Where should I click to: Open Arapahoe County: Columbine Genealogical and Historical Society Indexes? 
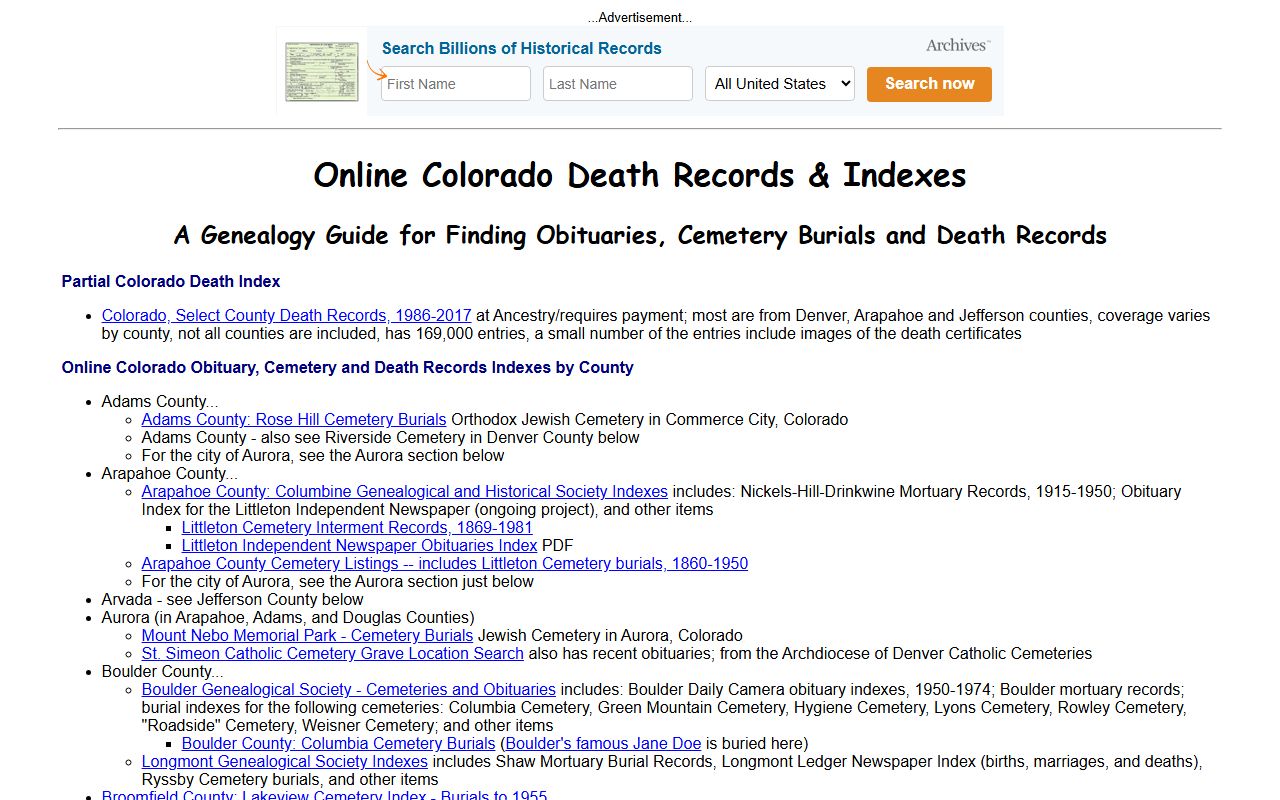pos(405,491)
